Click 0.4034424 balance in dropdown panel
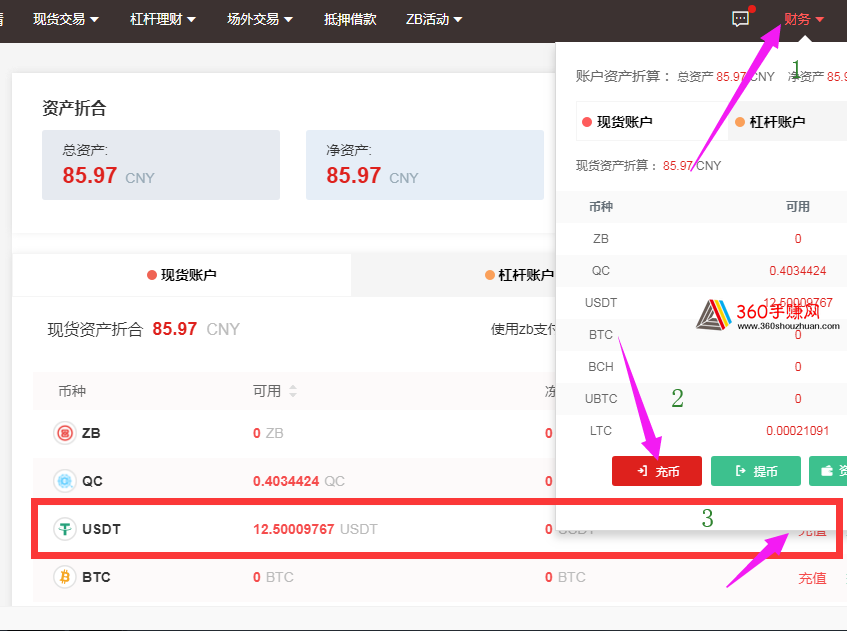The width and height of the screenshot is (847, 631). (x=797, y=271)
